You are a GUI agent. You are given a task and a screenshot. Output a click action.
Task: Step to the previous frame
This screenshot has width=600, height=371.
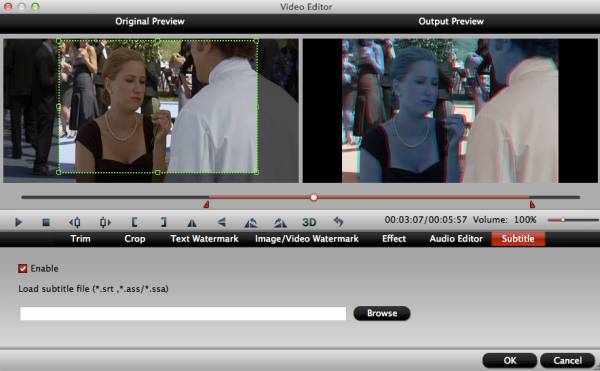pos(75,222)
